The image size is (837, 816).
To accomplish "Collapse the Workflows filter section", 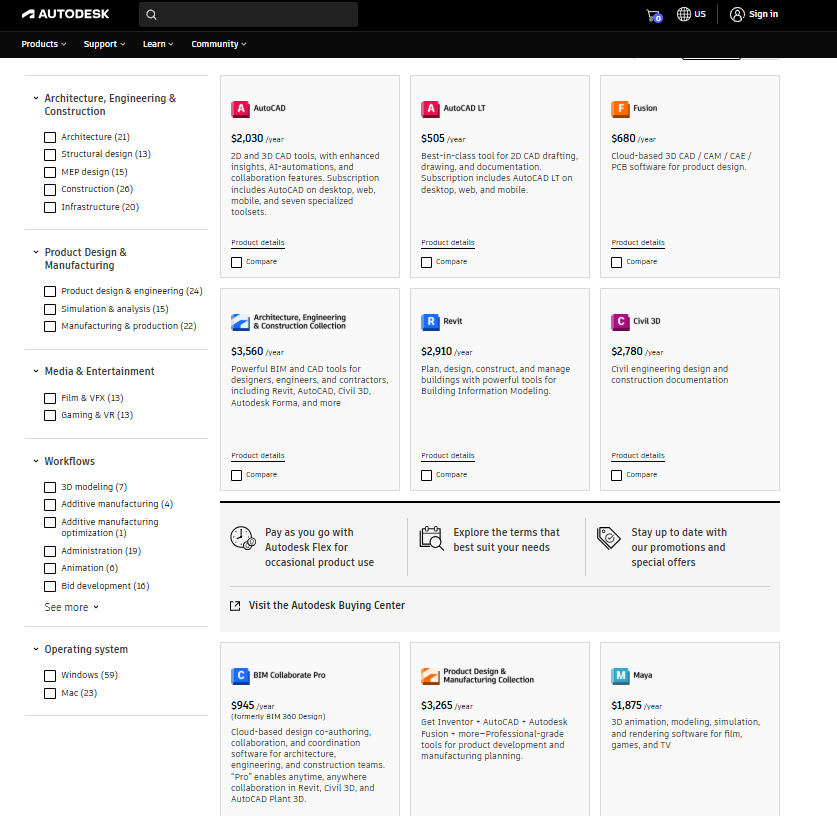I will [x=36, y=461].
